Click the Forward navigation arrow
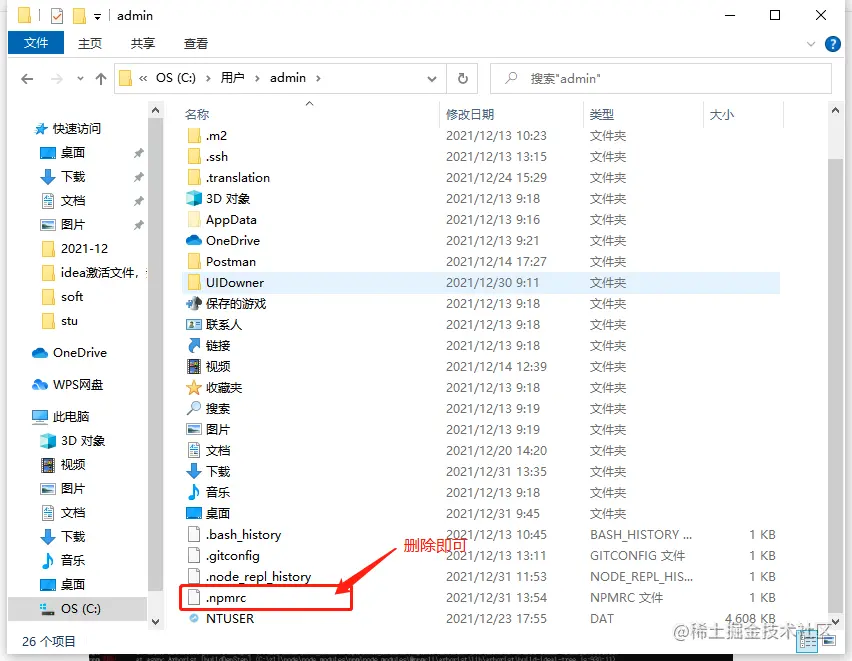The image size is (852, 661). [x=57, y=79]
